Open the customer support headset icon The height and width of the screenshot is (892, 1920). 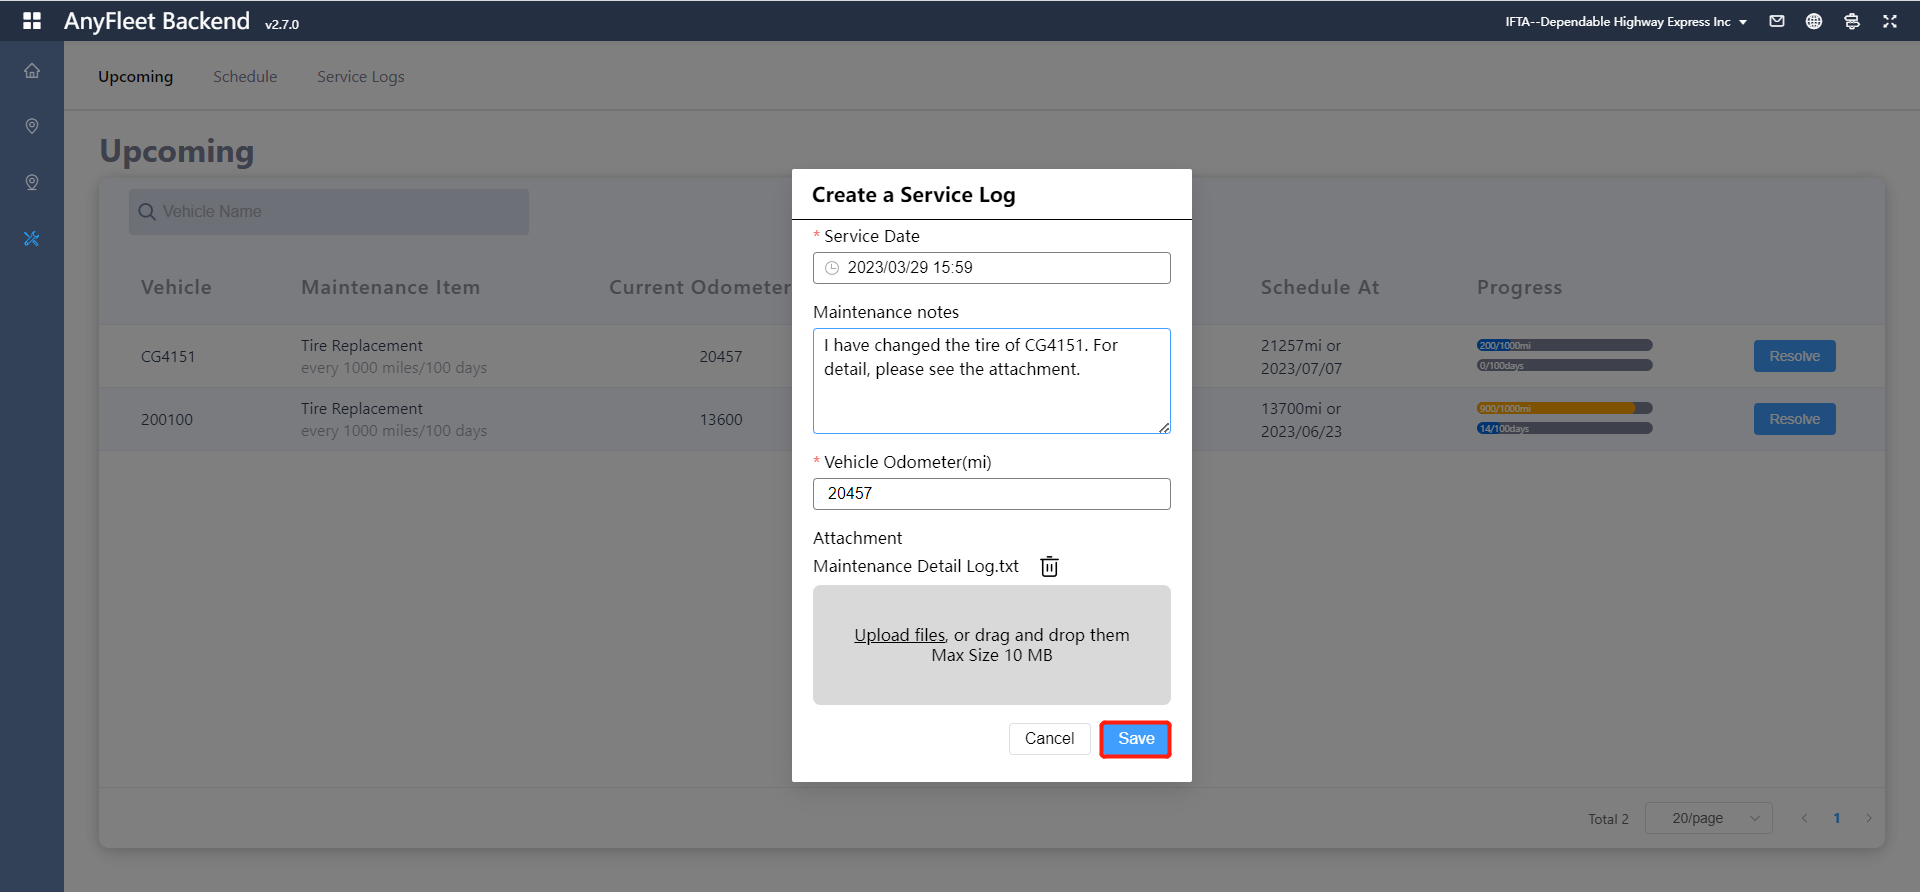(1852, 21)
